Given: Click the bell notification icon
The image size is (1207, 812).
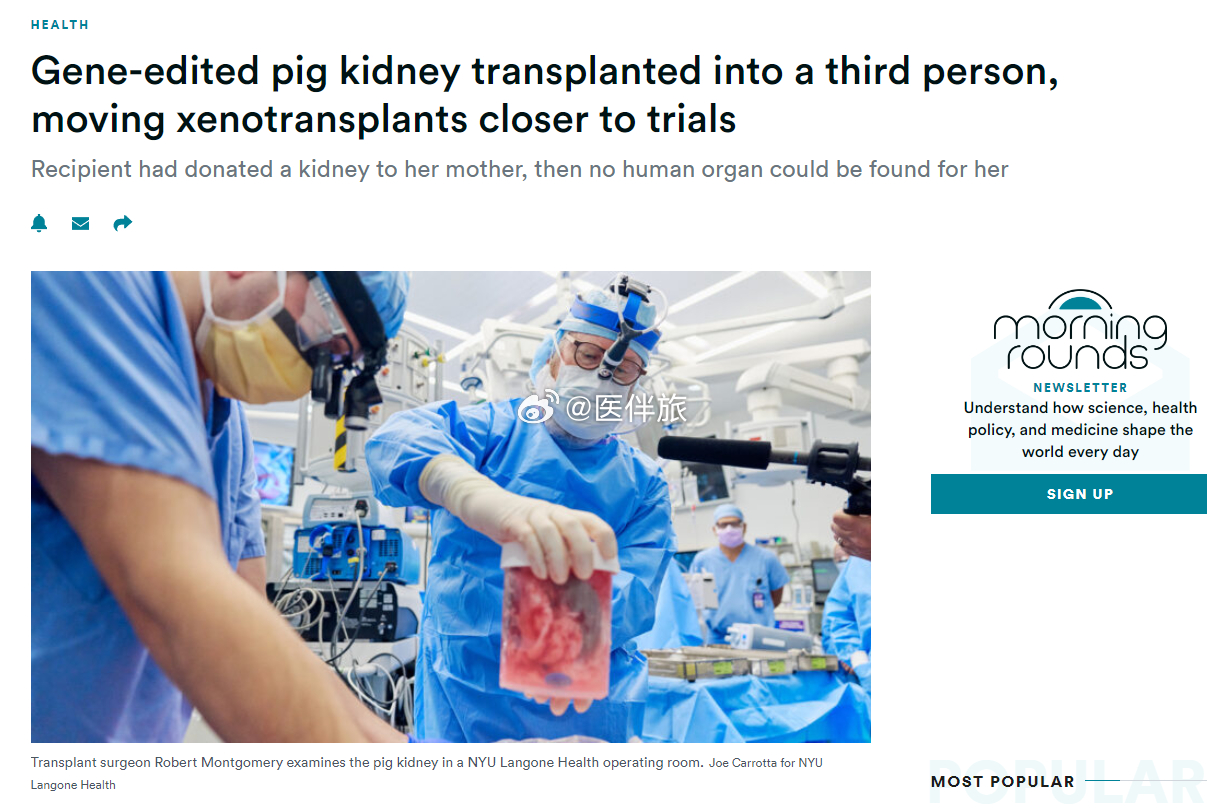Looking at the screenshot, I should 39,223.
